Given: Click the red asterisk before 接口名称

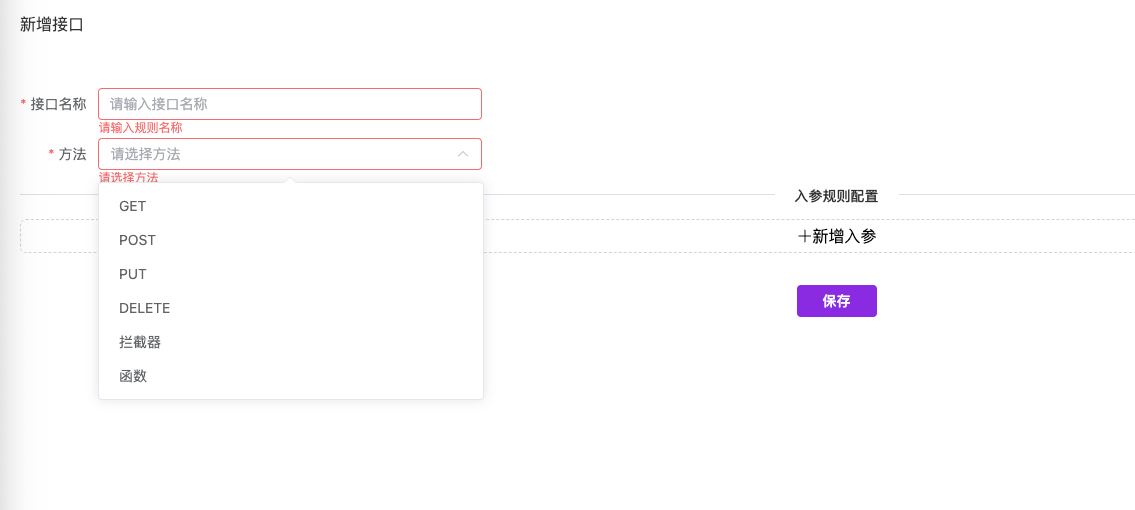Looking at the screenshot, I should (23, 104).
